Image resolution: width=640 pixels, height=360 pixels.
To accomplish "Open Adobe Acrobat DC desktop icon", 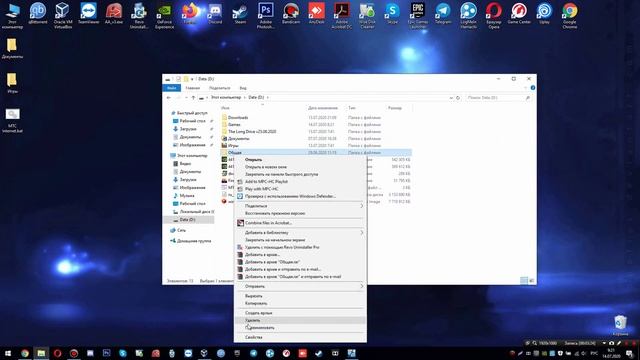I will point(342,16).
